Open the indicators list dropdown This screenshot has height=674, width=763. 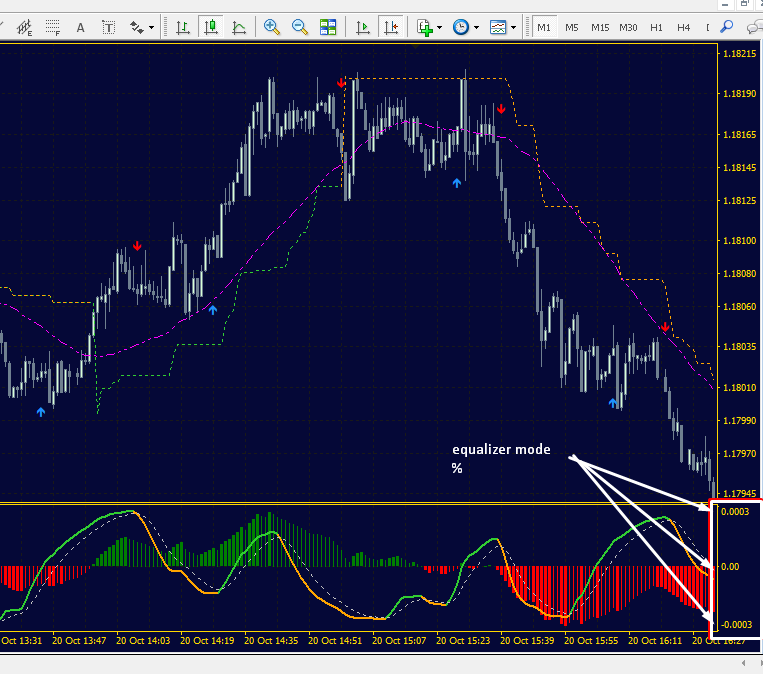point(430,27)
